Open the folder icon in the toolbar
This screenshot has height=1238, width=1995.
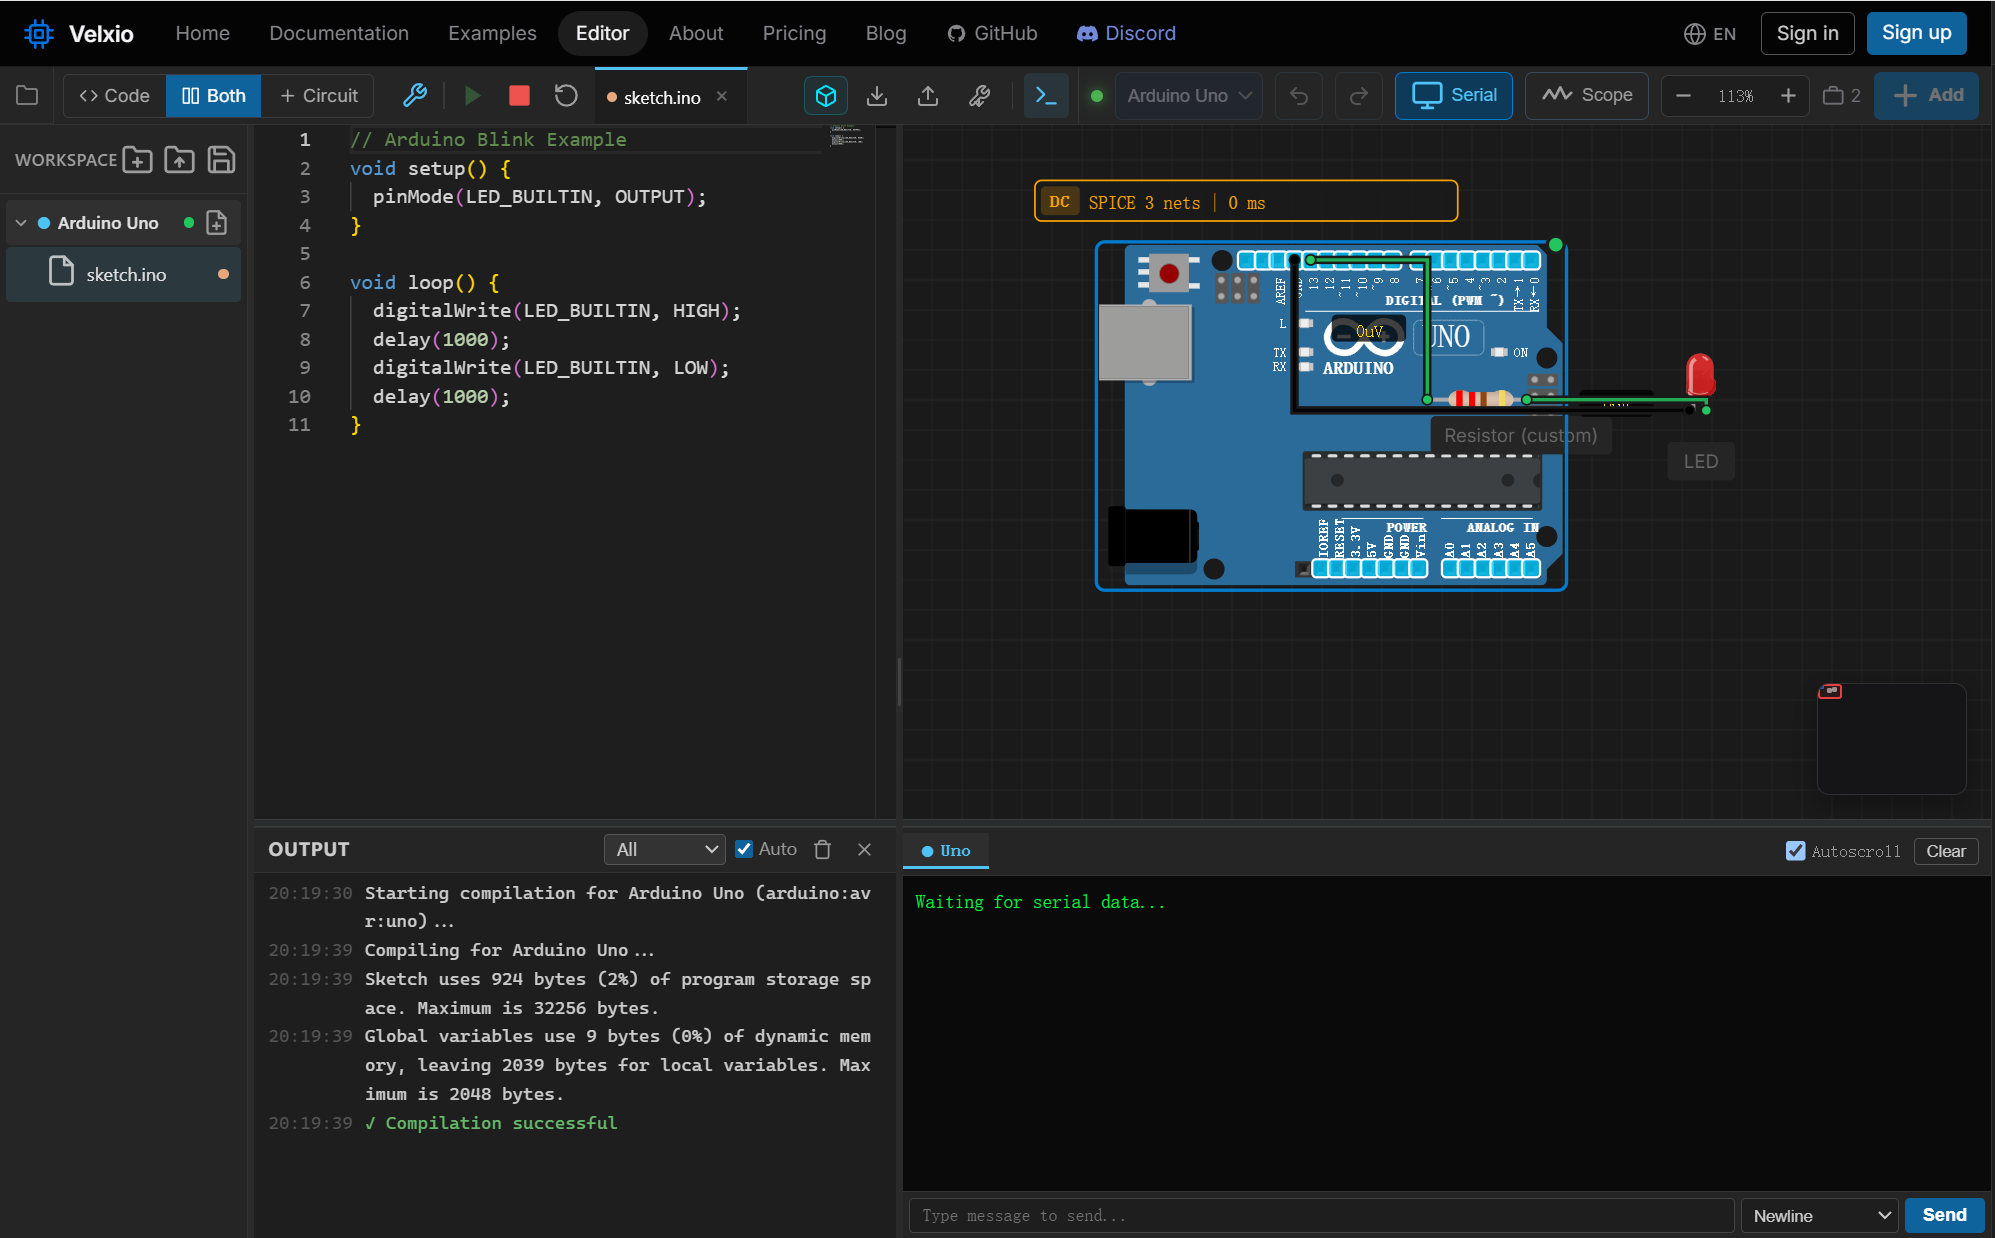pos(27,95)
